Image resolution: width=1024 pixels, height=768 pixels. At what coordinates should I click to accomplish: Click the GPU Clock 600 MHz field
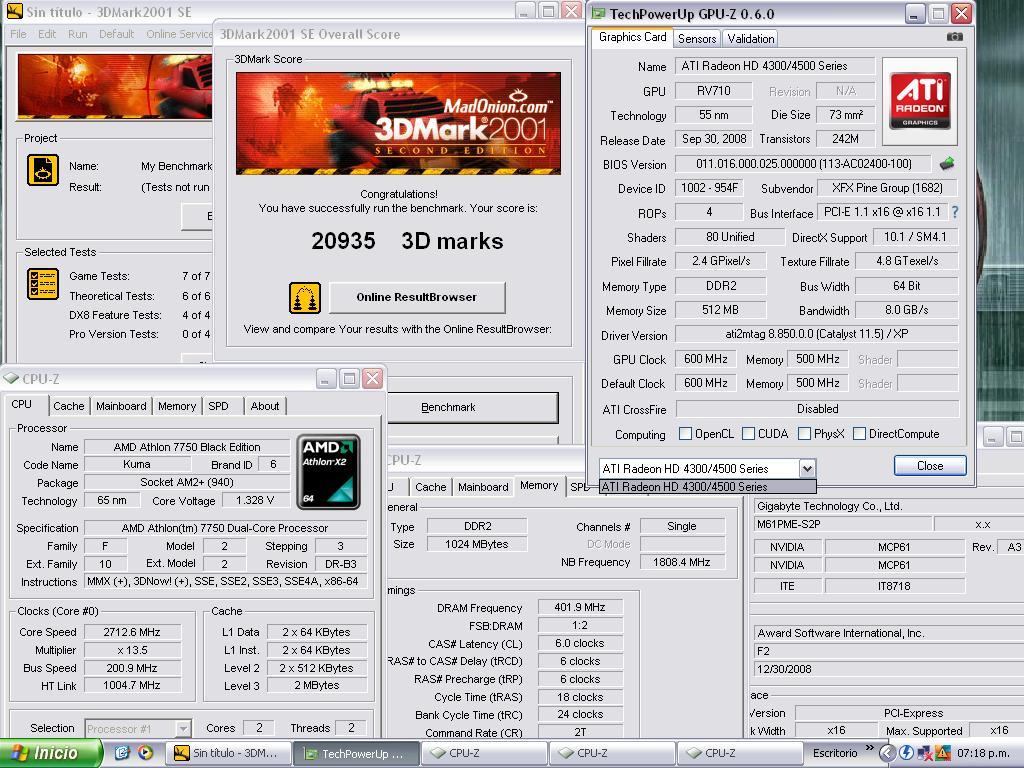pos(705,359)
